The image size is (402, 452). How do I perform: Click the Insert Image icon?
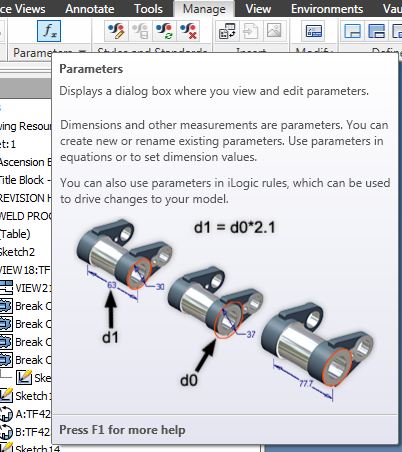tap(274, 31)
